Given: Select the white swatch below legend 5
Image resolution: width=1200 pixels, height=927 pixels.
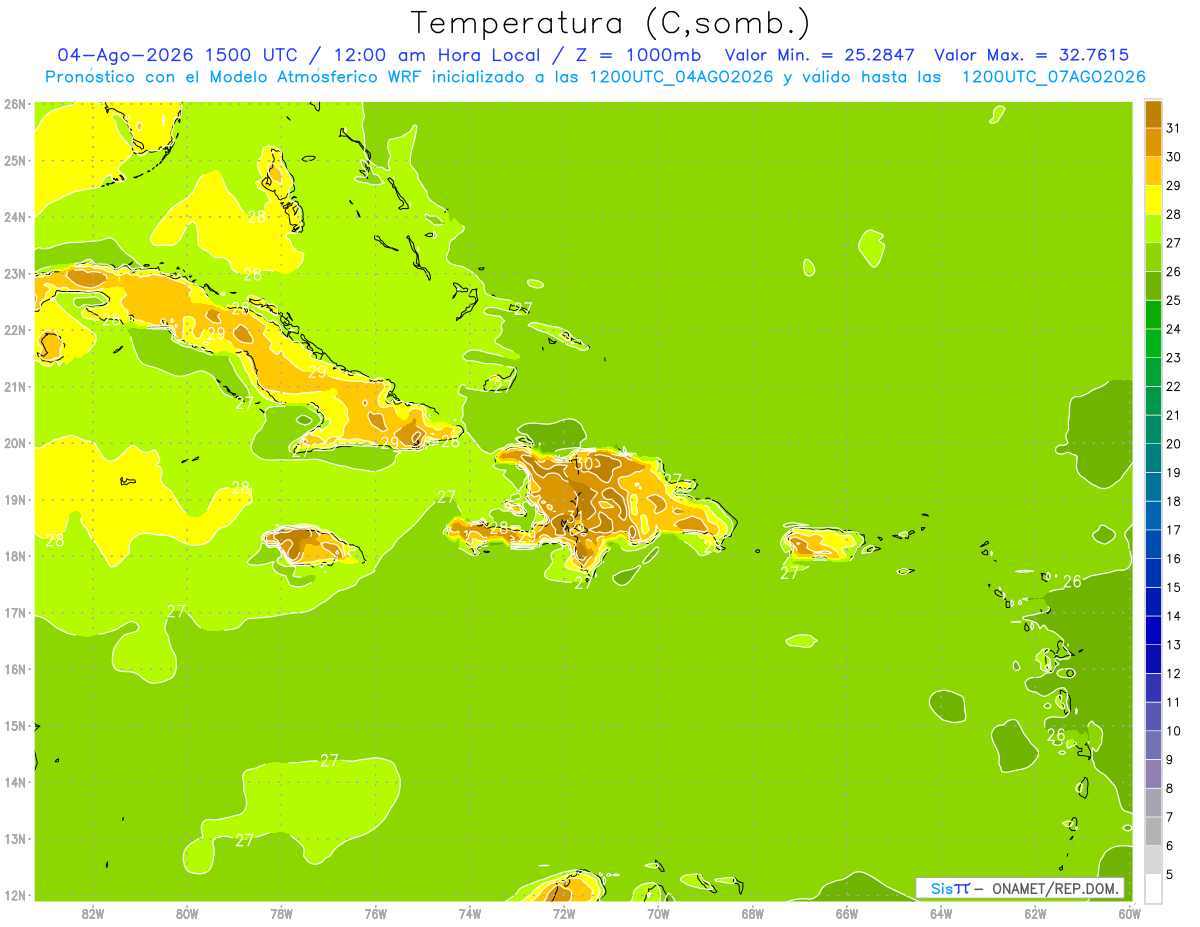Looking at the screenshot, I should 1153,888.
